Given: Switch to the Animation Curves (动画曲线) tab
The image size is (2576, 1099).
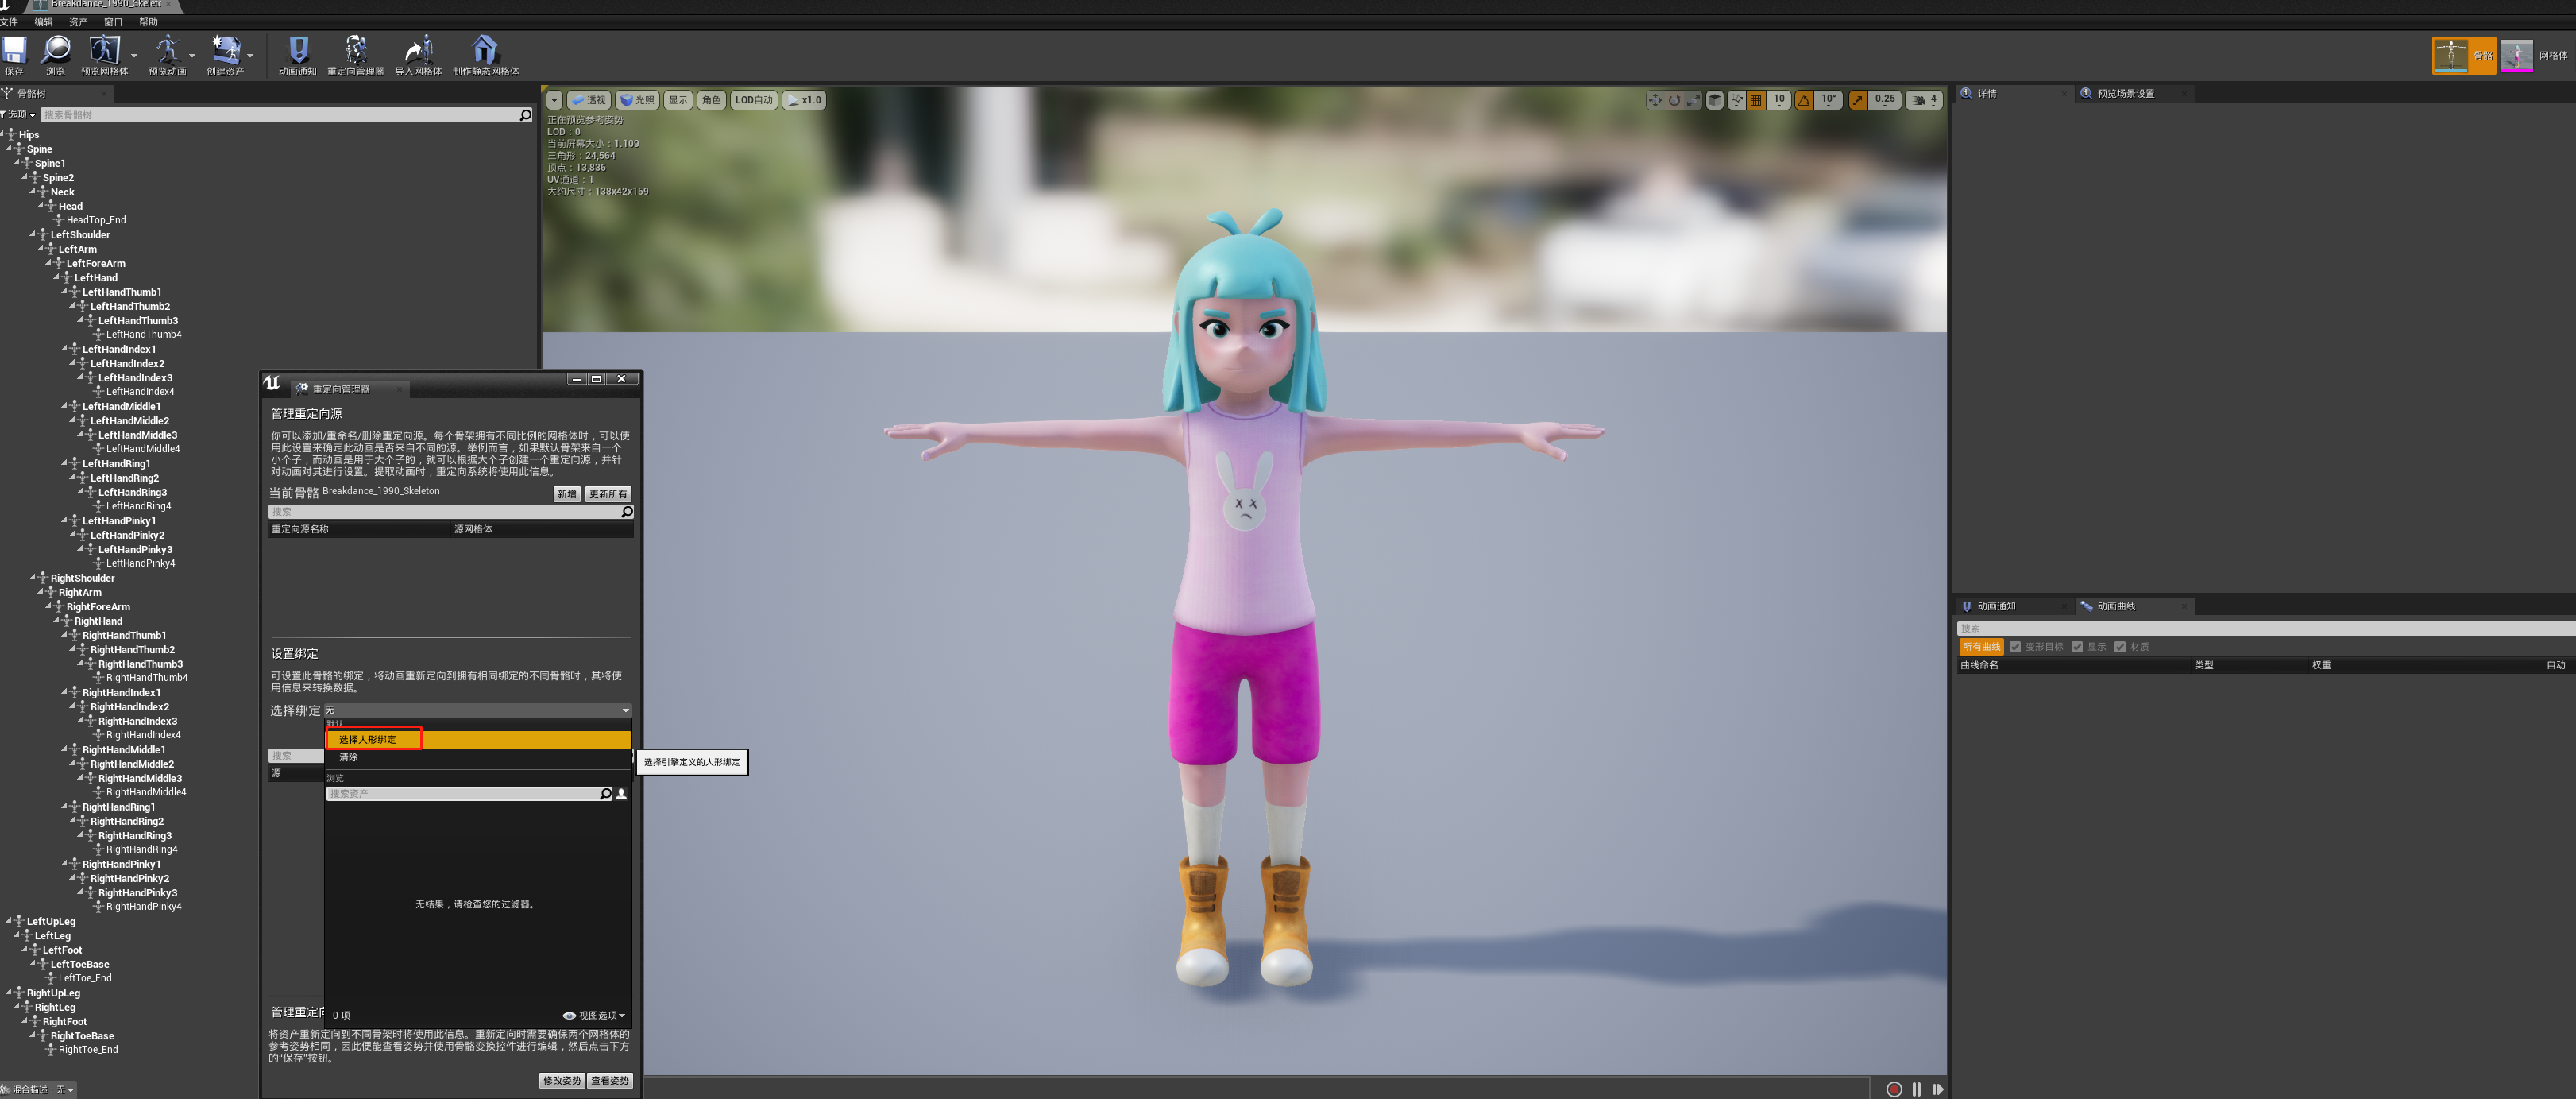Looking at the screenshot, I should [2115, 606].
